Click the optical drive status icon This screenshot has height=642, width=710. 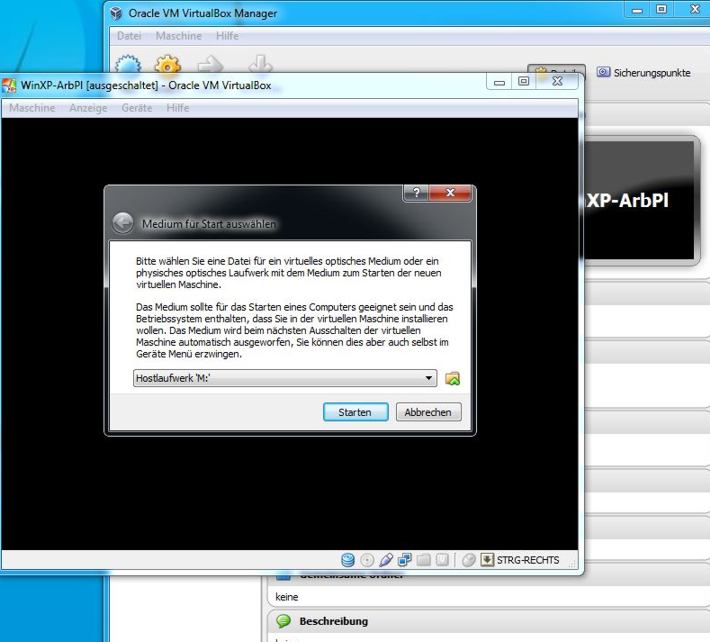pyautogui.click(x=367, y=560)
